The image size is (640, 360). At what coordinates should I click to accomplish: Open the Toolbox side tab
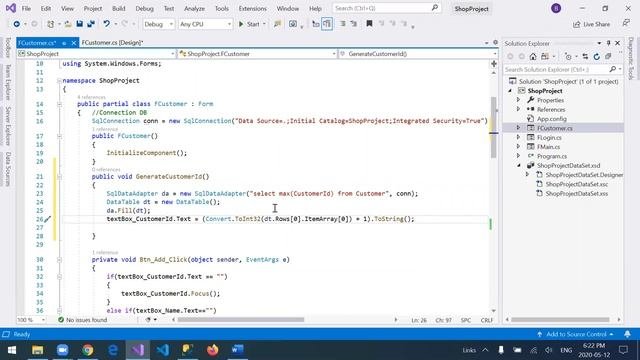[x=8, y=47]
